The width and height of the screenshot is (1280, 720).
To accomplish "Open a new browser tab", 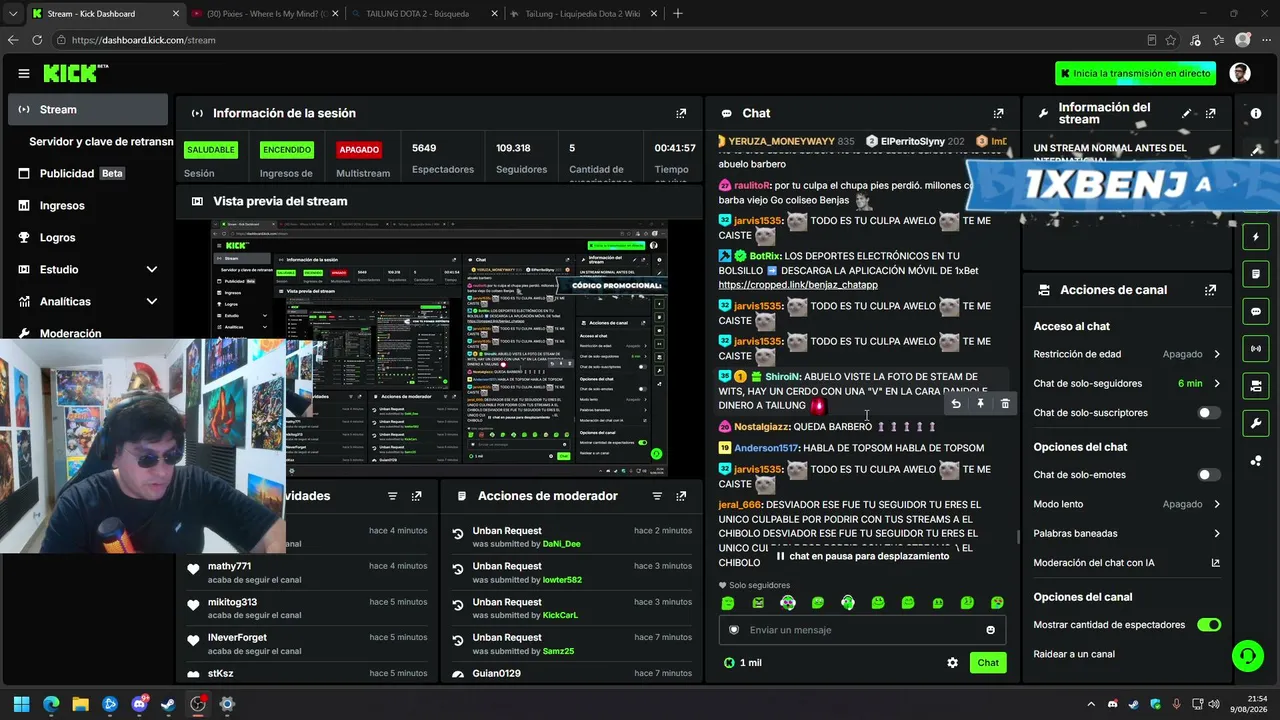I will [x=678, y=14].
